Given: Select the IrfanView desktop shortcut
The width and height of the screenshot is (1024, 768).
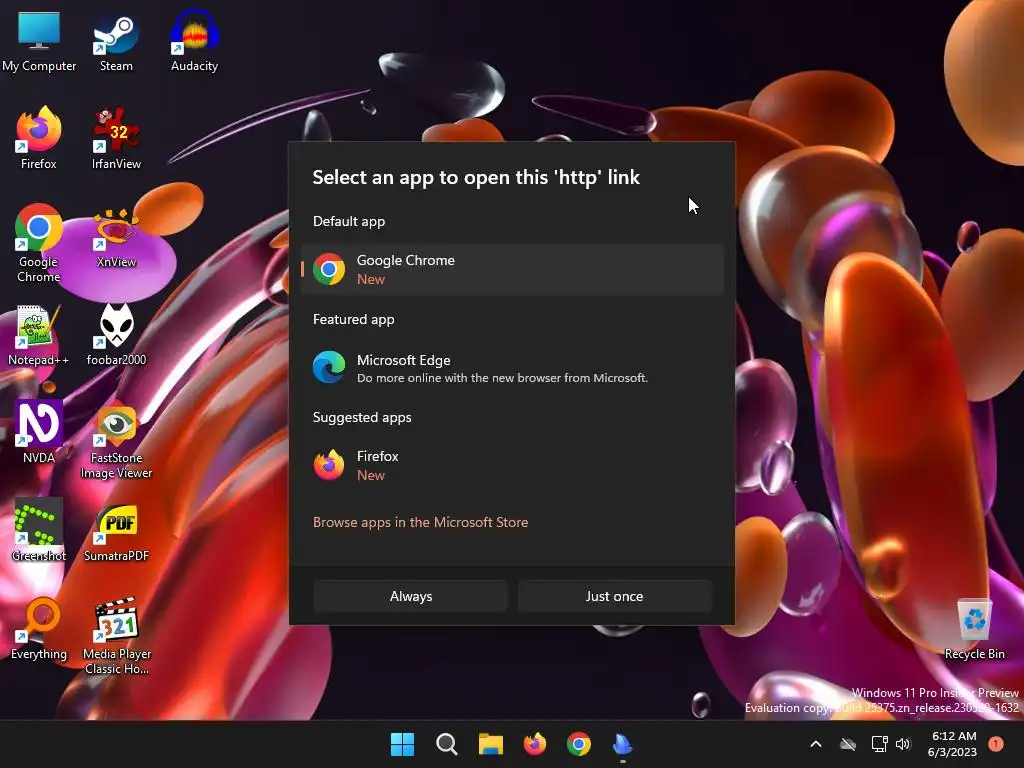Looking at the screenshot, I should pyautogui.click(x=116, y=139).
